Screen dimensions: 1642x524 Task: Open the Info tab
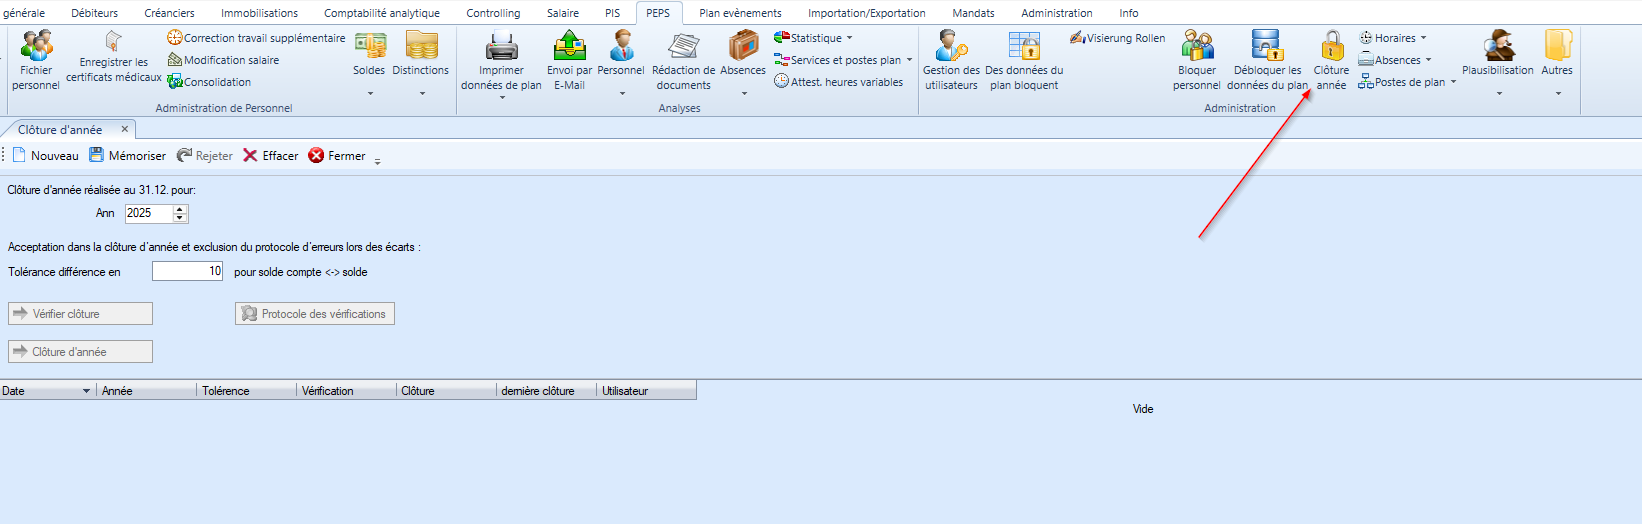pyautogui.click(x=1129, y=13)
